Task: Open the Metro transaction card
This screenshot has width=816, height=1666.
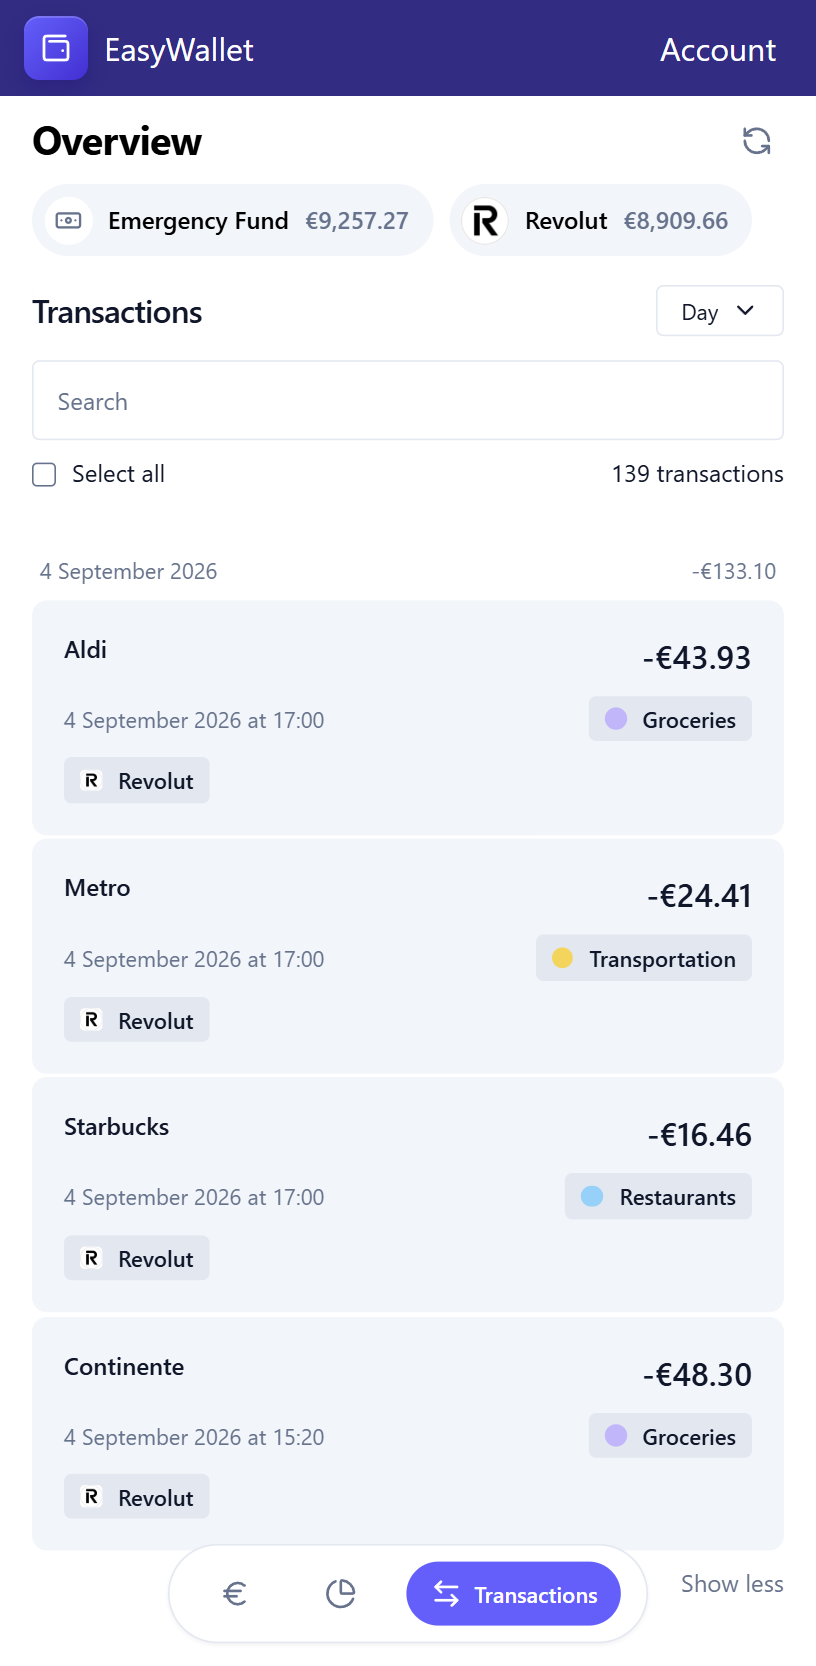Action: 408,957
